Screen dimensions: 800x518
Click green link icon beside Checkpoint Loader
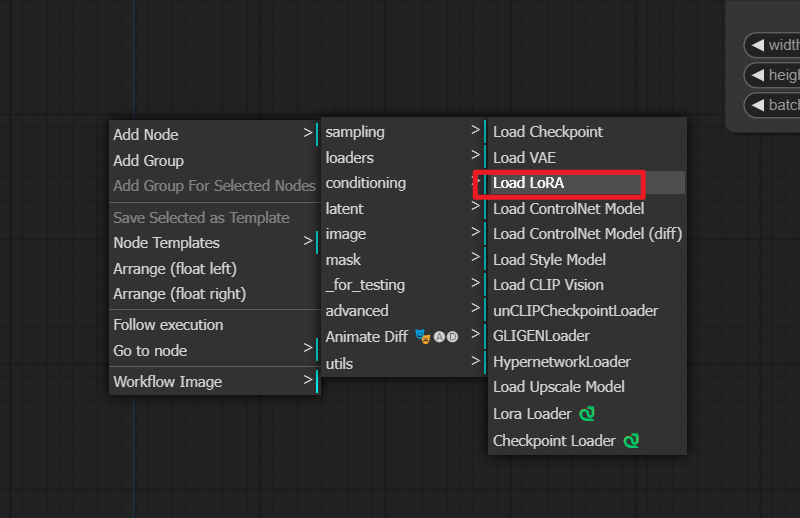coord(631,440)
